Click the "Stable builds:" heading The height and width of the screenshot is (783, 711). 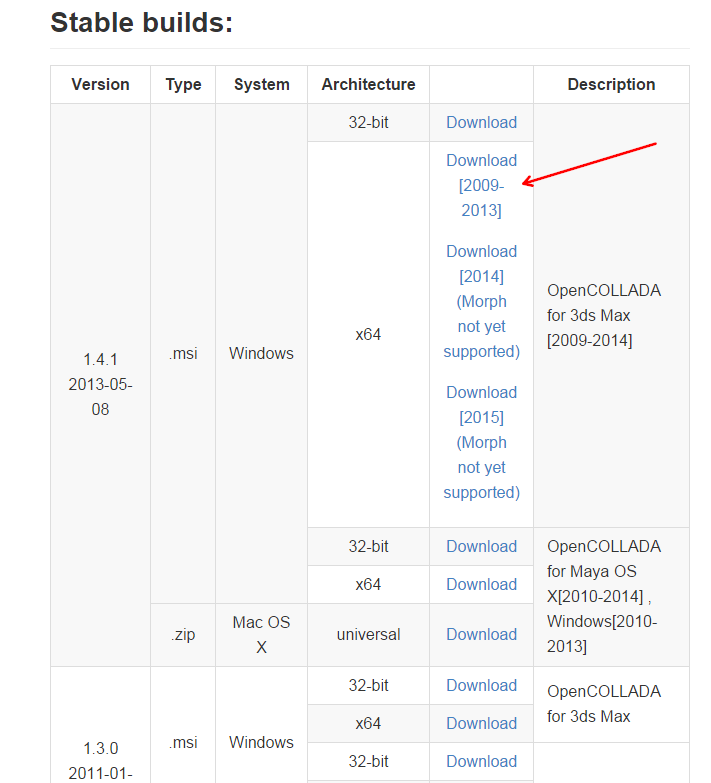pos(141,22)
